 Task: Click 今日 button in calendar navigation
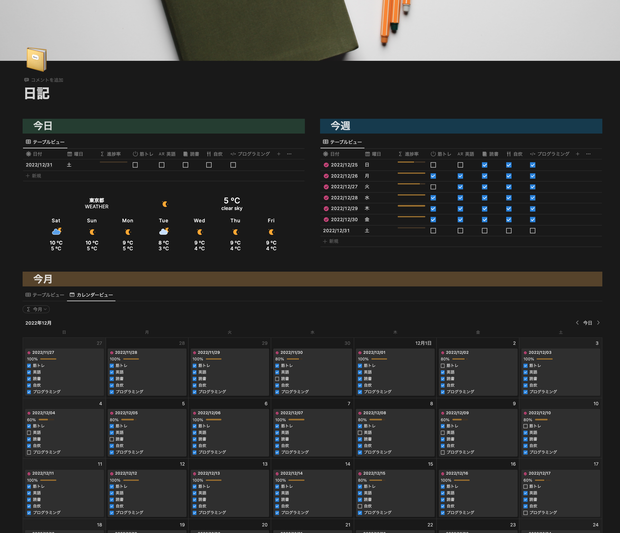(x=588, y=323)
